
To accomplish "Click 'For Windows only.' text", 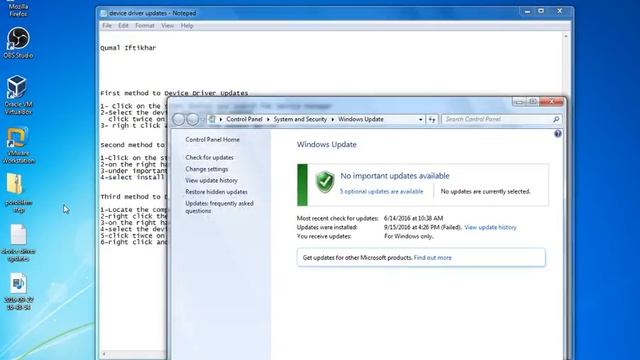I will pyautogui.click(x=409, y=236).
